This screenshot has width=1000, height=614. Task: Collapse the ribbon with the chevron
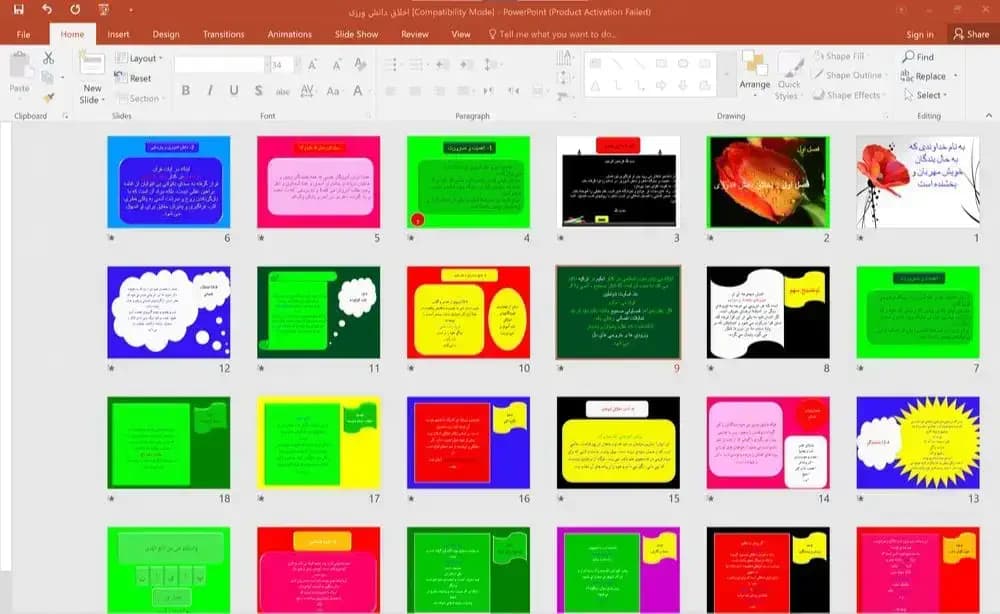[989, 115]
